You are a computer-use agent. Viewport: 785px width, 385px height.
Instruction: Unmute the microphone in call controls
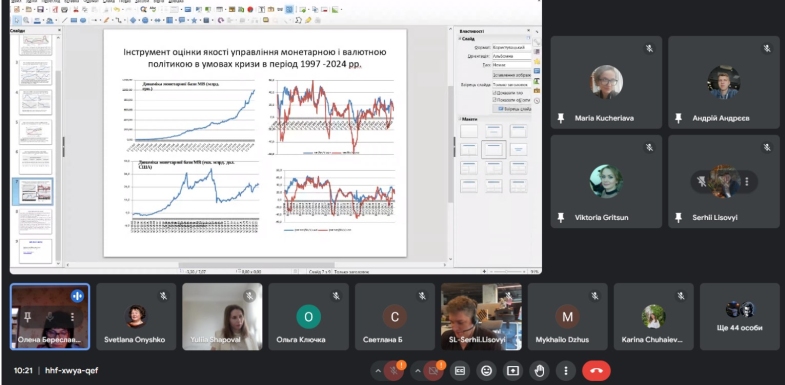pyautogui.click(x=394, y=371)
